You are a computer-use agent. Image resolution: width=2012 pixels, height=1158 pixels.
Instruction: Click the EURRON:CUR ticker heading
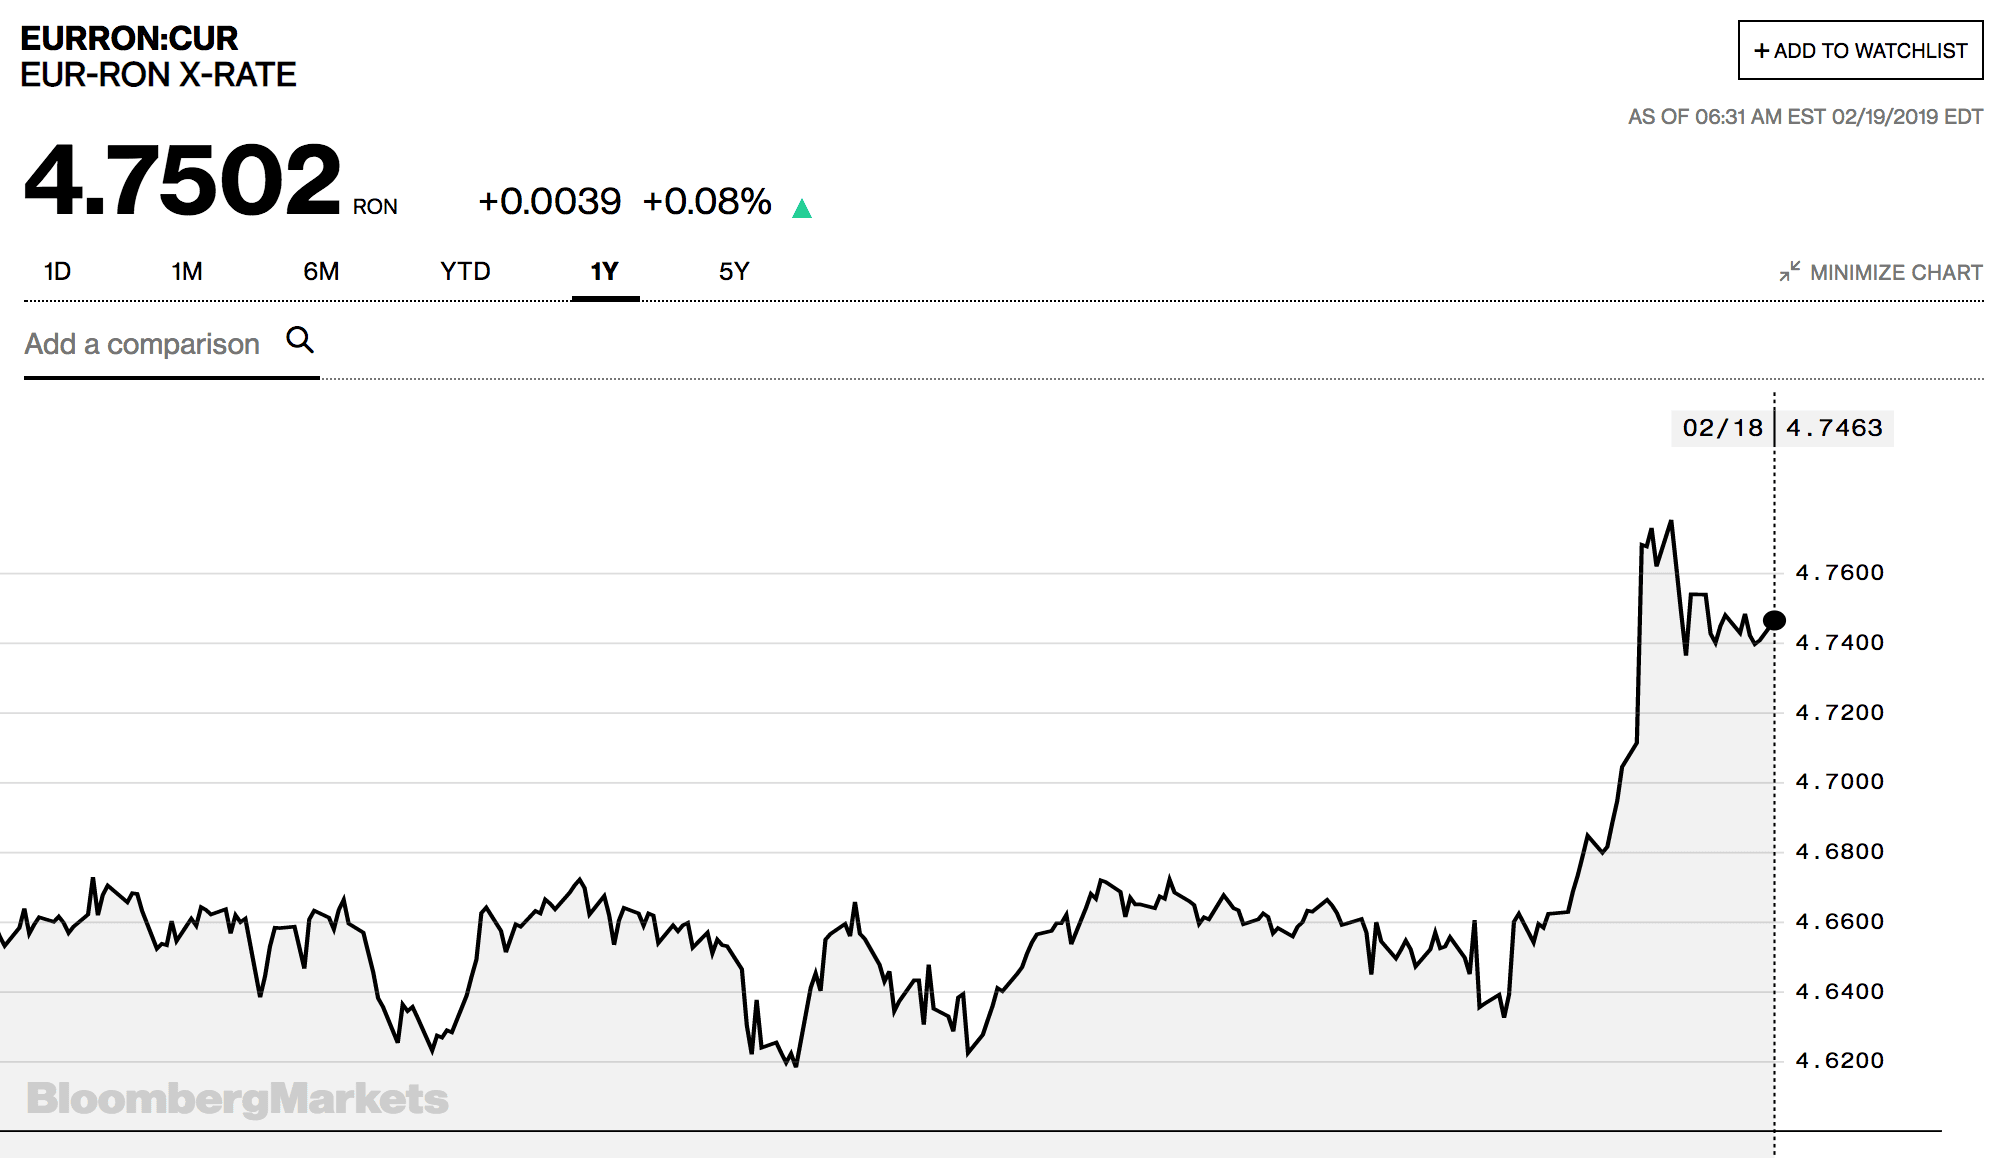click(x=129, y=38)
